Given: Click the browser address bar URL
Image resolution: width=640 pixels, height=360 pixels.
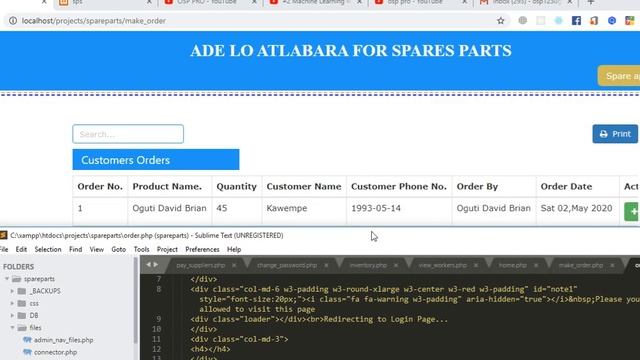Looking at the screenshot, I should (94, 20).
